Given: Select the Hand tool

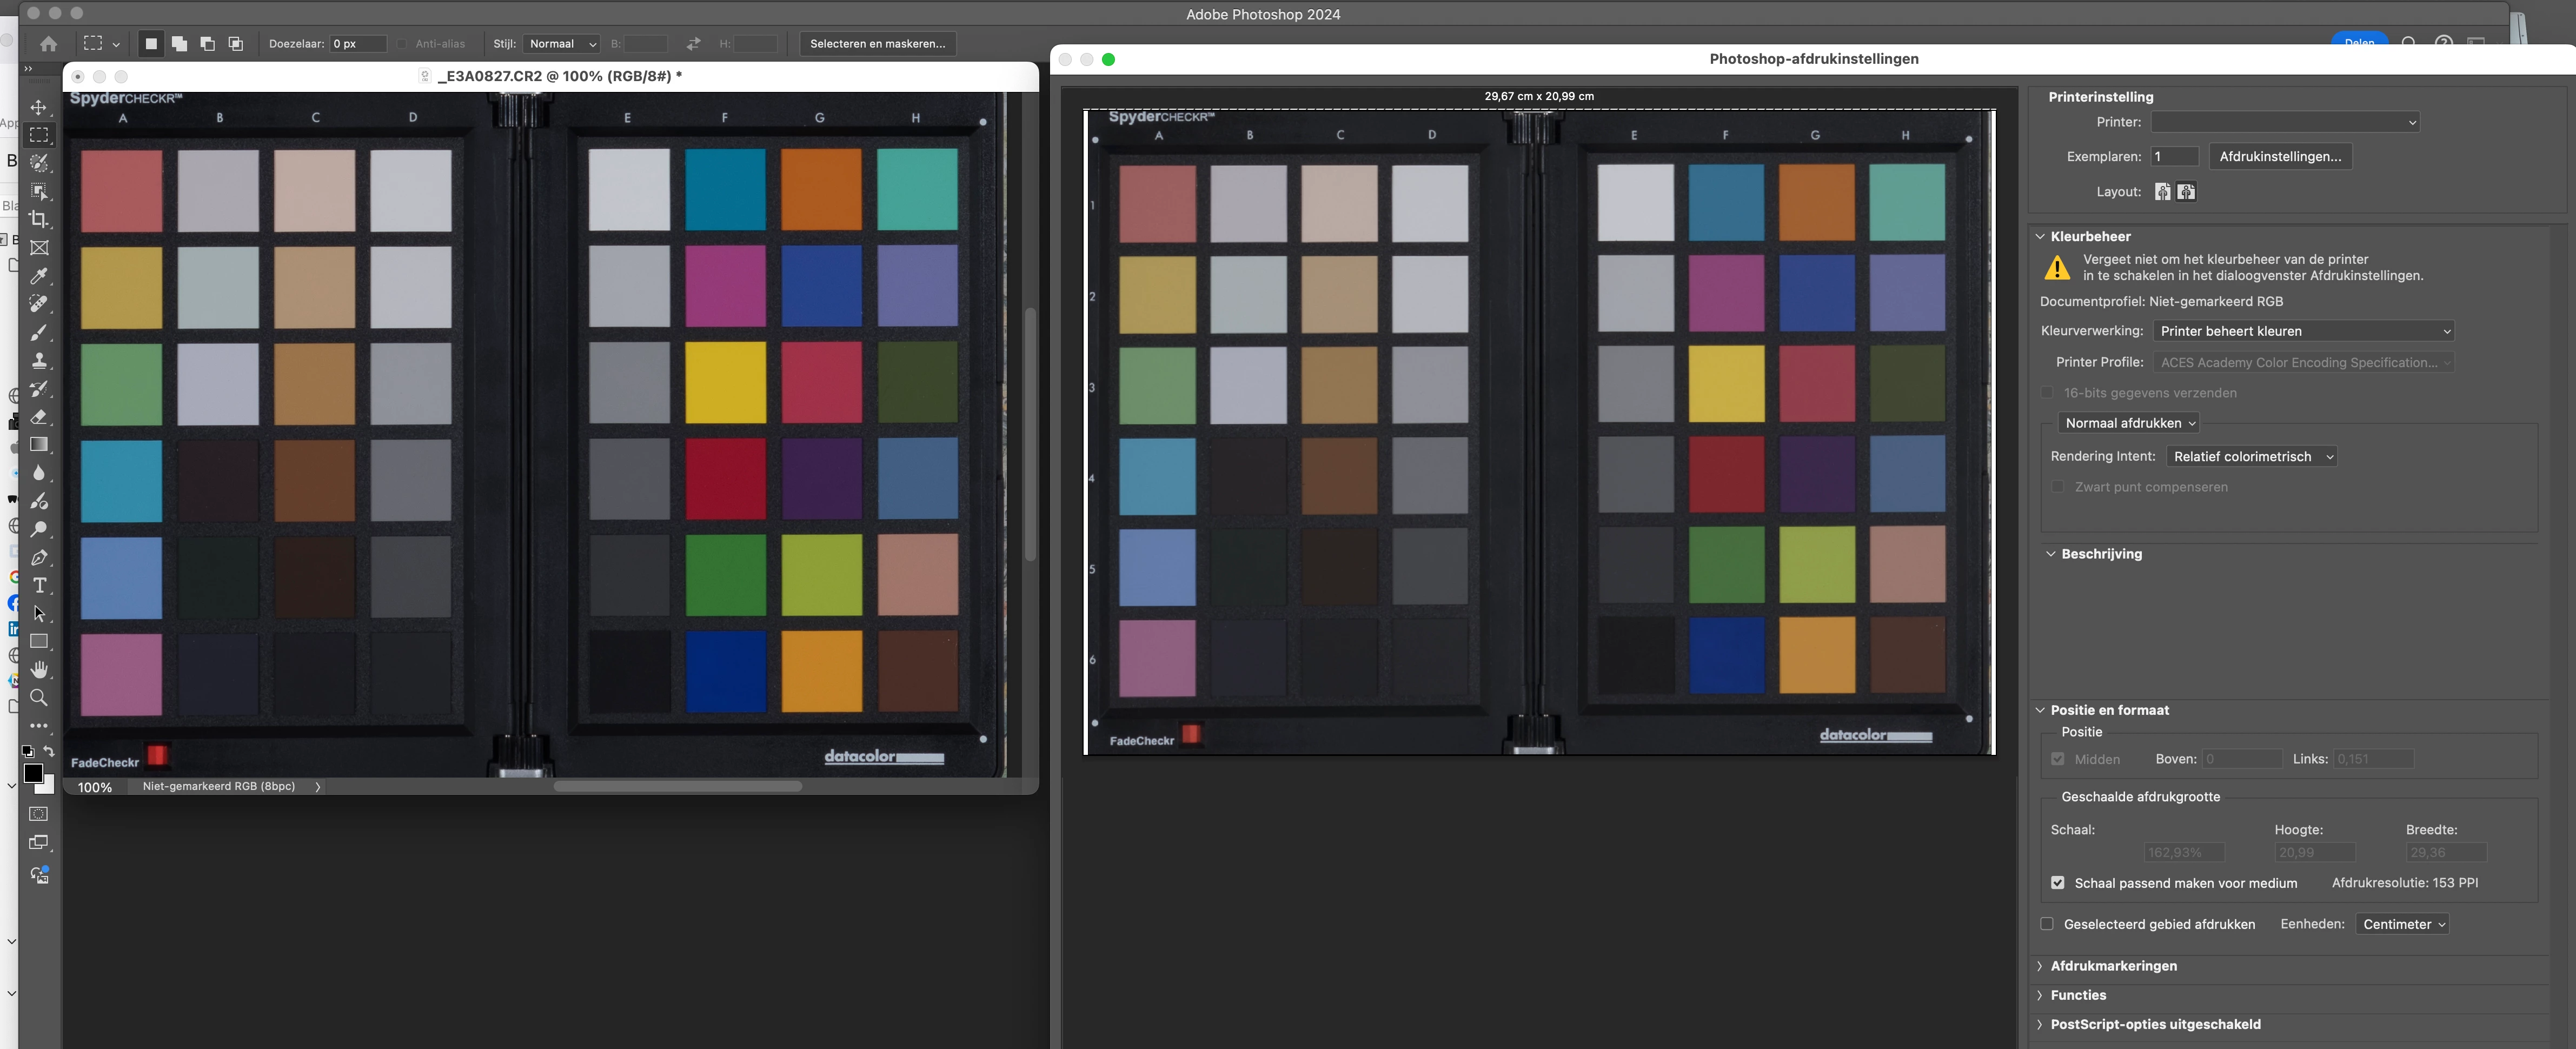Looking at the screenshot, I should (39, 669).
